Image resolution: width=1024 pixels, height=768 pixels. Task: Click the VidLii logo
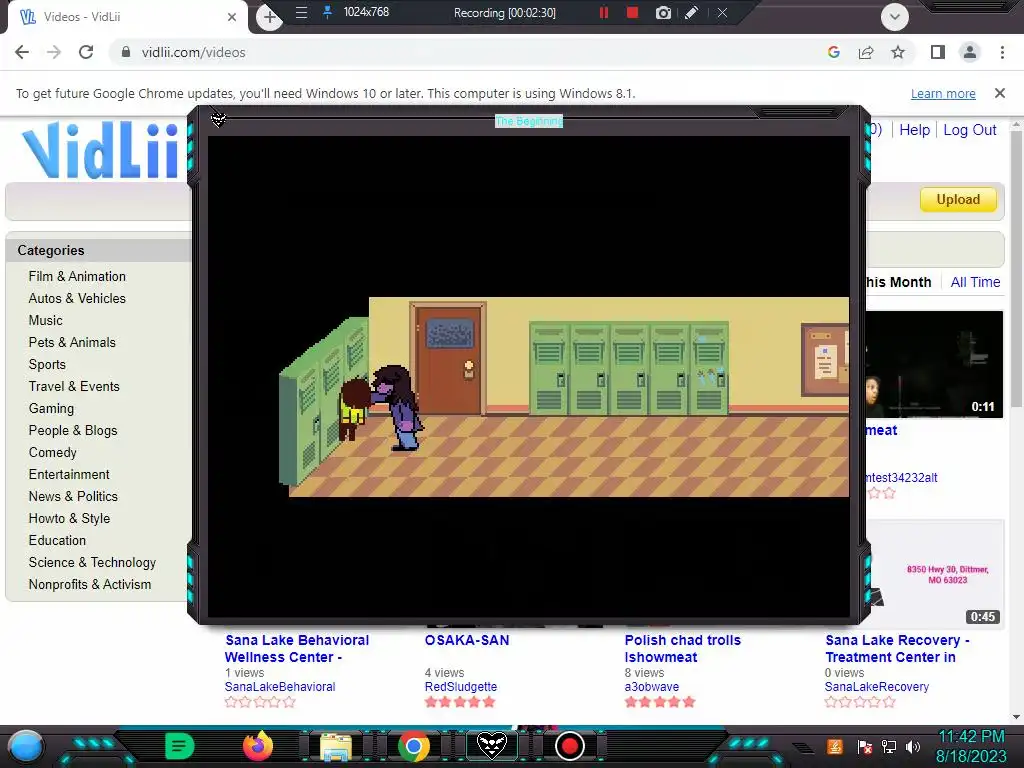click(100, 150)
